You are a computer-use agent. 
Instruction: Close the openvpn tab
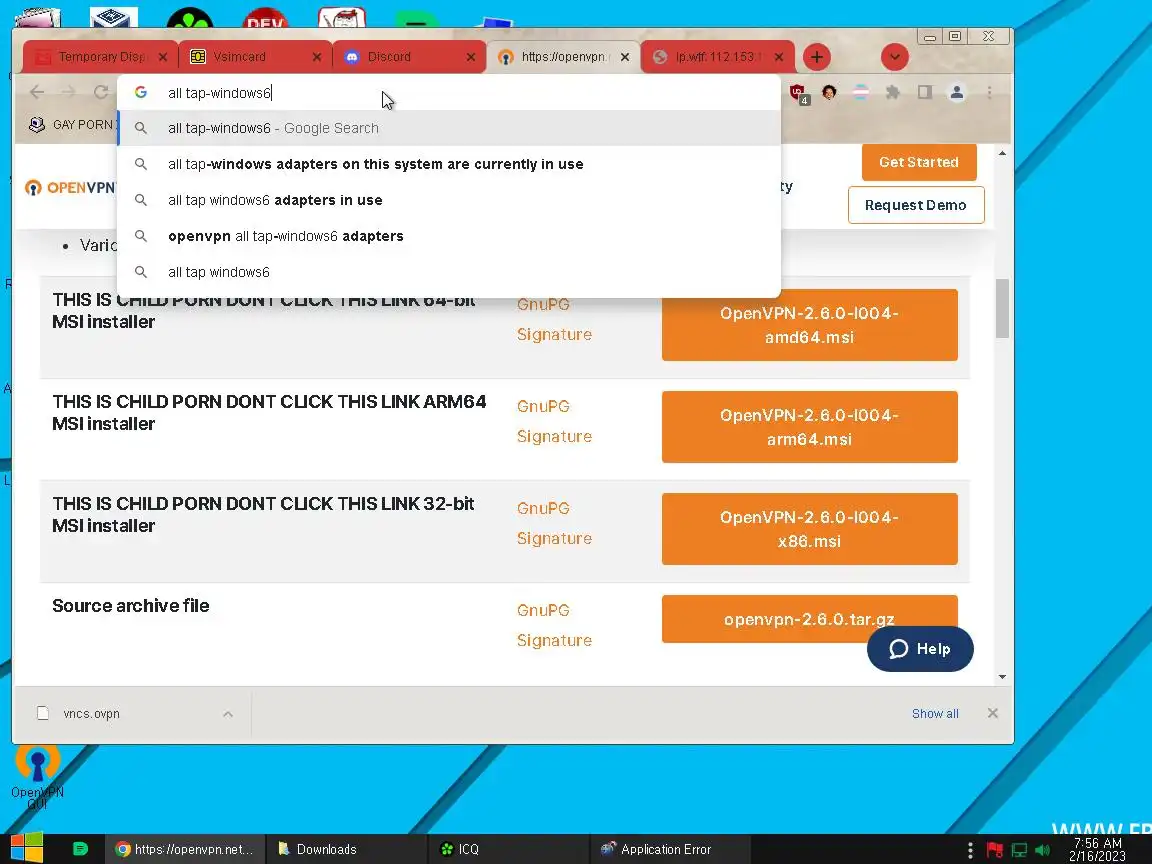tap(624, 57)
